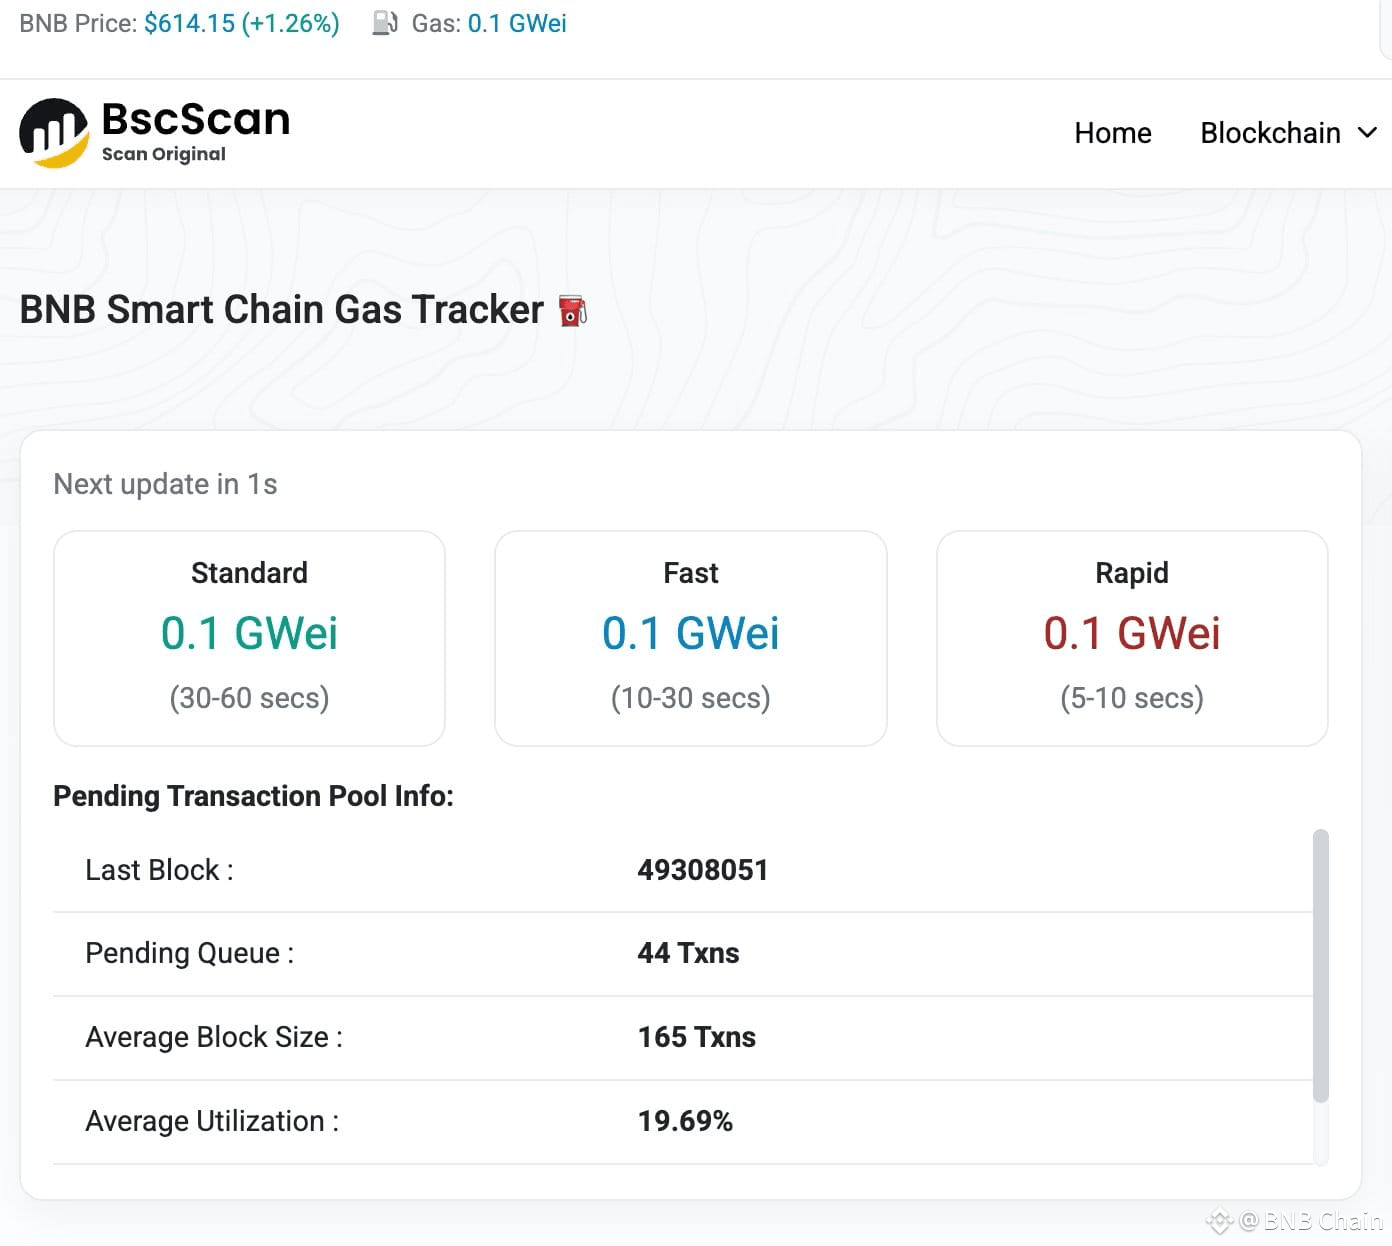Select the Standard gas price card
Screen dimensions: 1392x1246
pos(249,639)
